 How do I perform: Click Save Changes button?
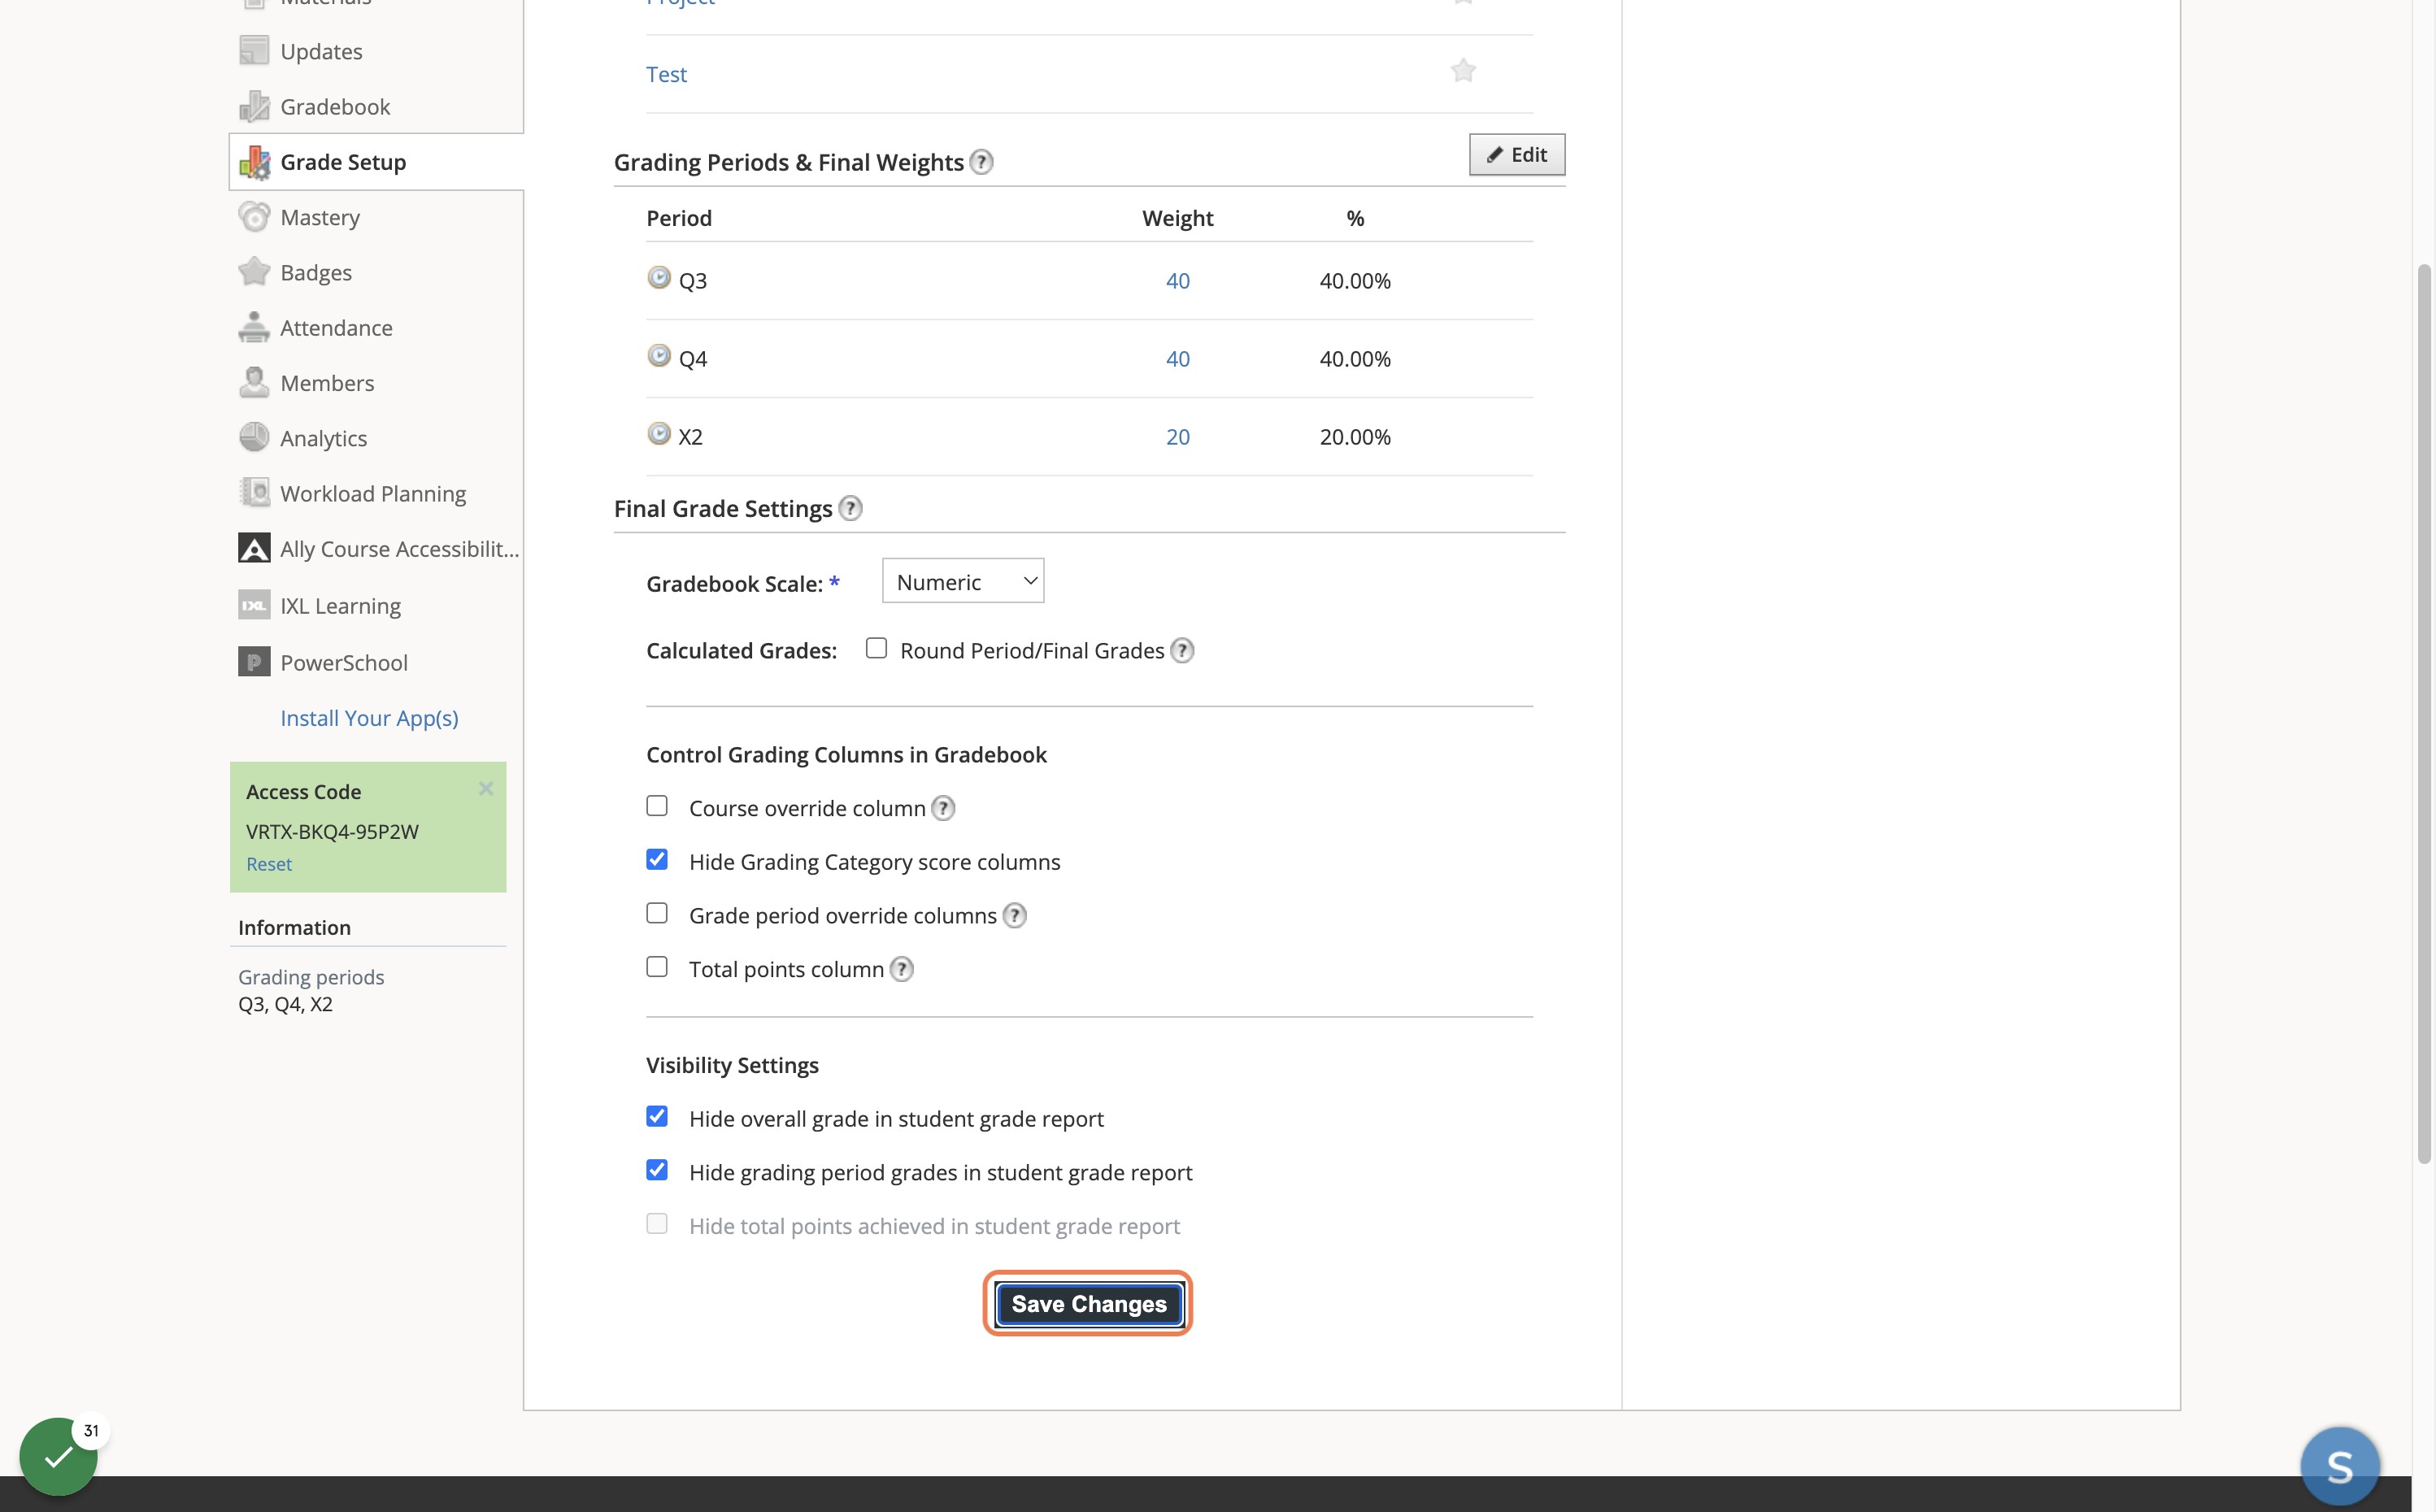(x=1089, y=1304)
